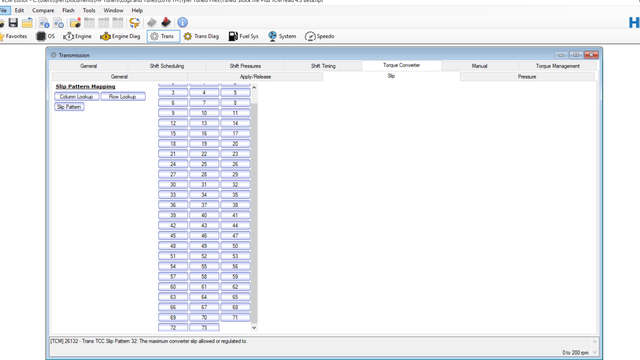Open slip pattern 10 button
640x360 pixels.
pyautogui.click(x=204, y=113)
